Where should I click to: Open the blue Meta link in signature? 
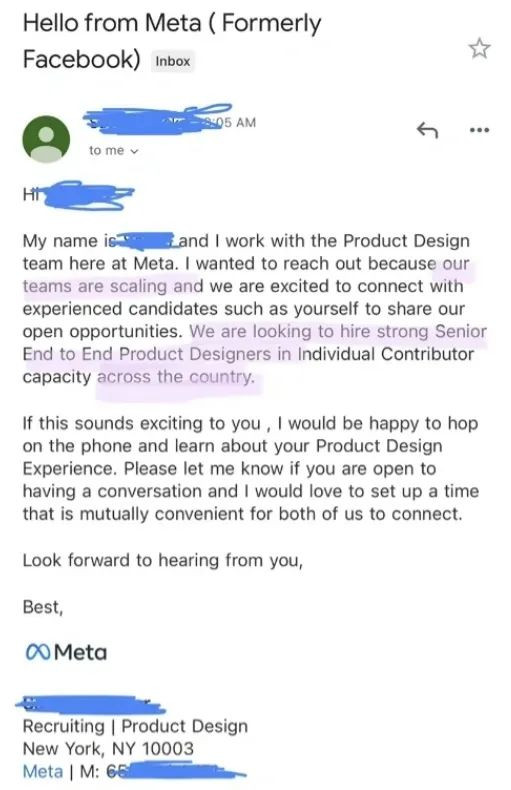[x=43, y=771]
